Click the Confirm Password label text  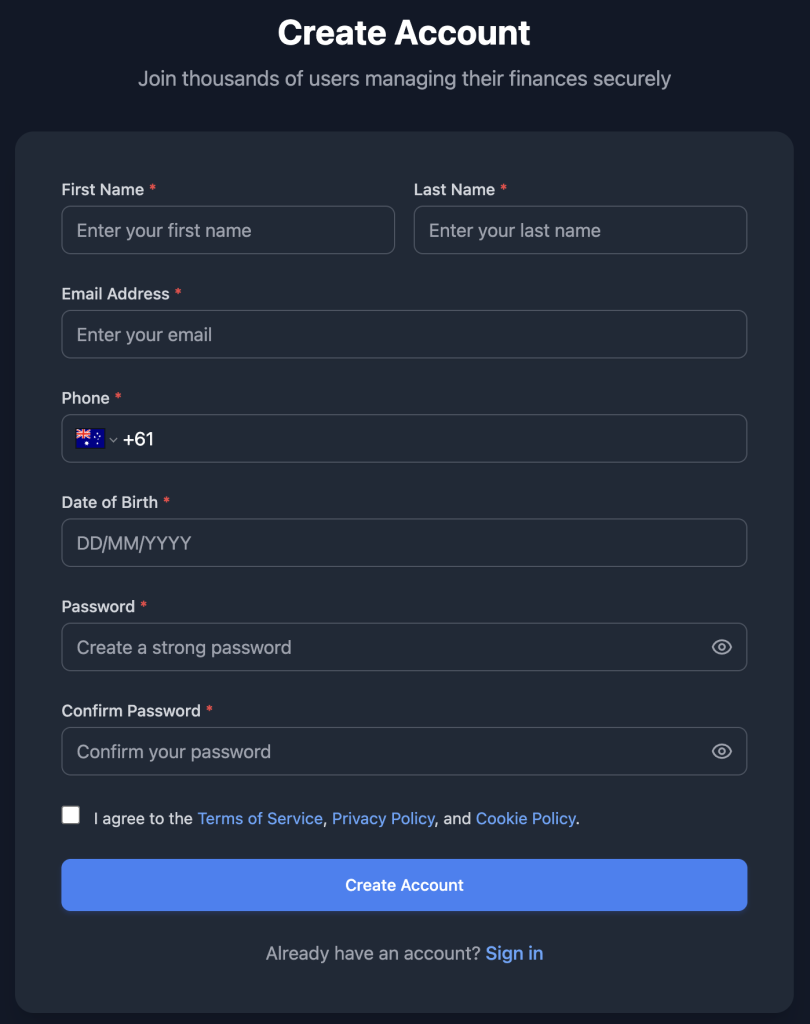131,711
